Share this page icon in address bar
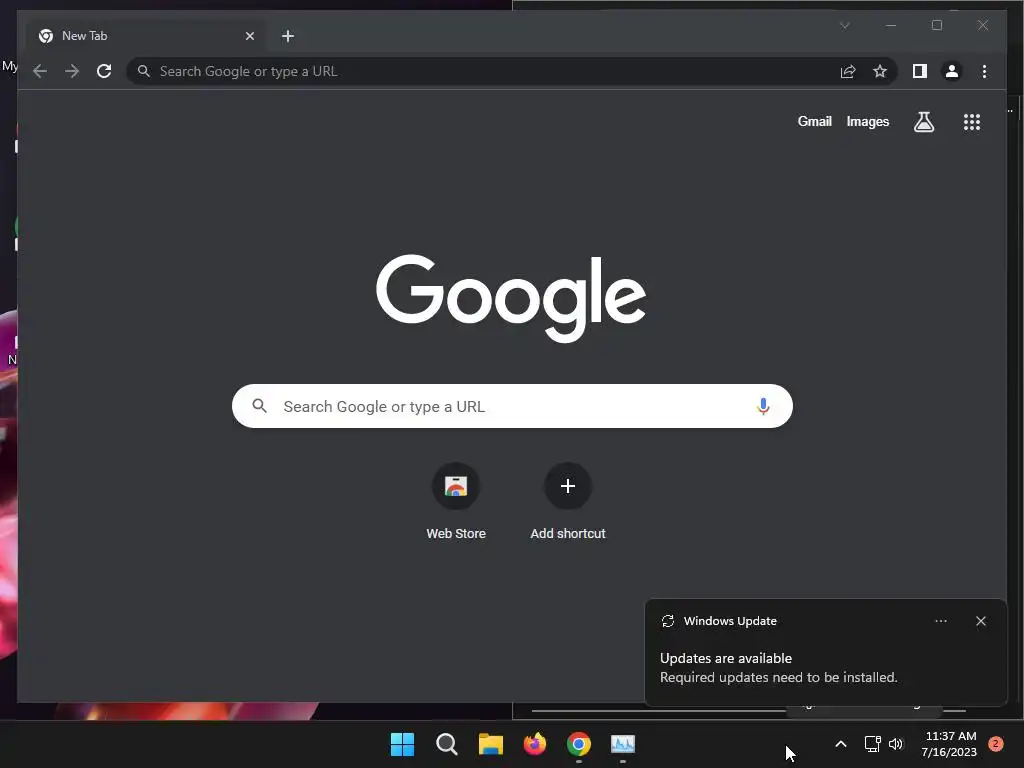 point(848,71)
